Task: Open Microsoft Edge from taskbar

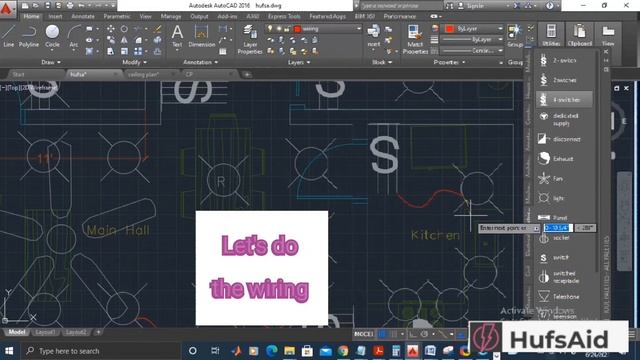Action: (272, 351)
